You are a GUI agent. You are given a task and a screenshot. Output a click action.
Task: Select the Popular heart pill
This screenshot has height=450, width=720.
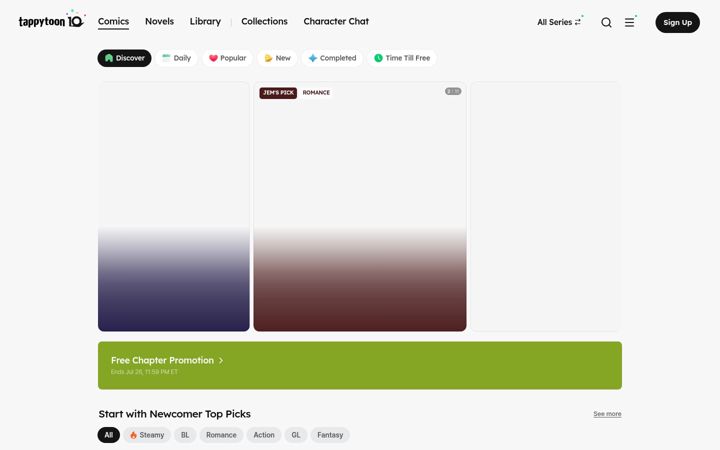click(x=227, y=58)
